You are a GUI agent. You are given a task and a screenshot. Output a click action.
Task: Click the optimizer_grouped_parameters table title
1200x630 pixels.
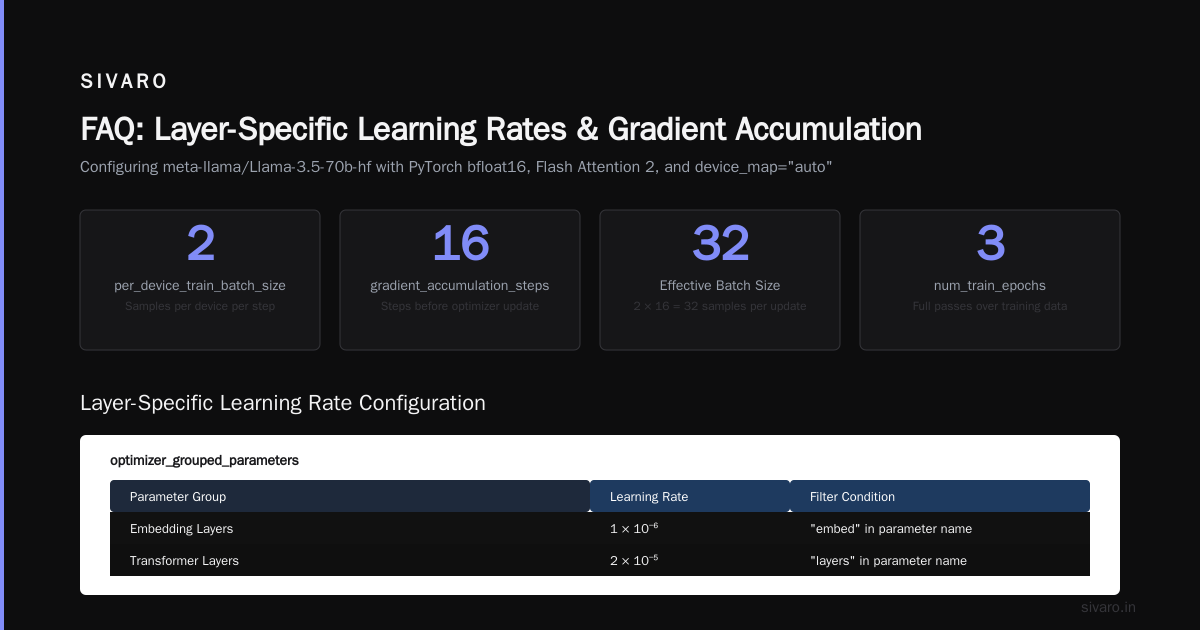pos(204,461)
